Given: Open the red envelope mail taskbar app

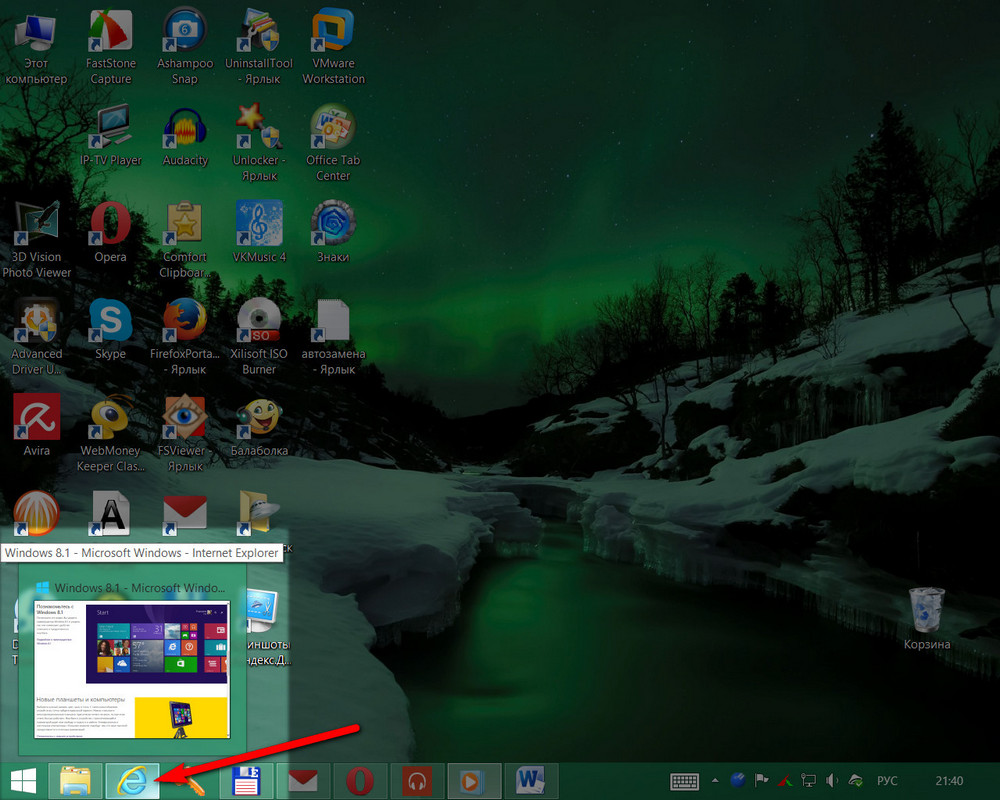Looking at the screenshot, I should 303,781.
